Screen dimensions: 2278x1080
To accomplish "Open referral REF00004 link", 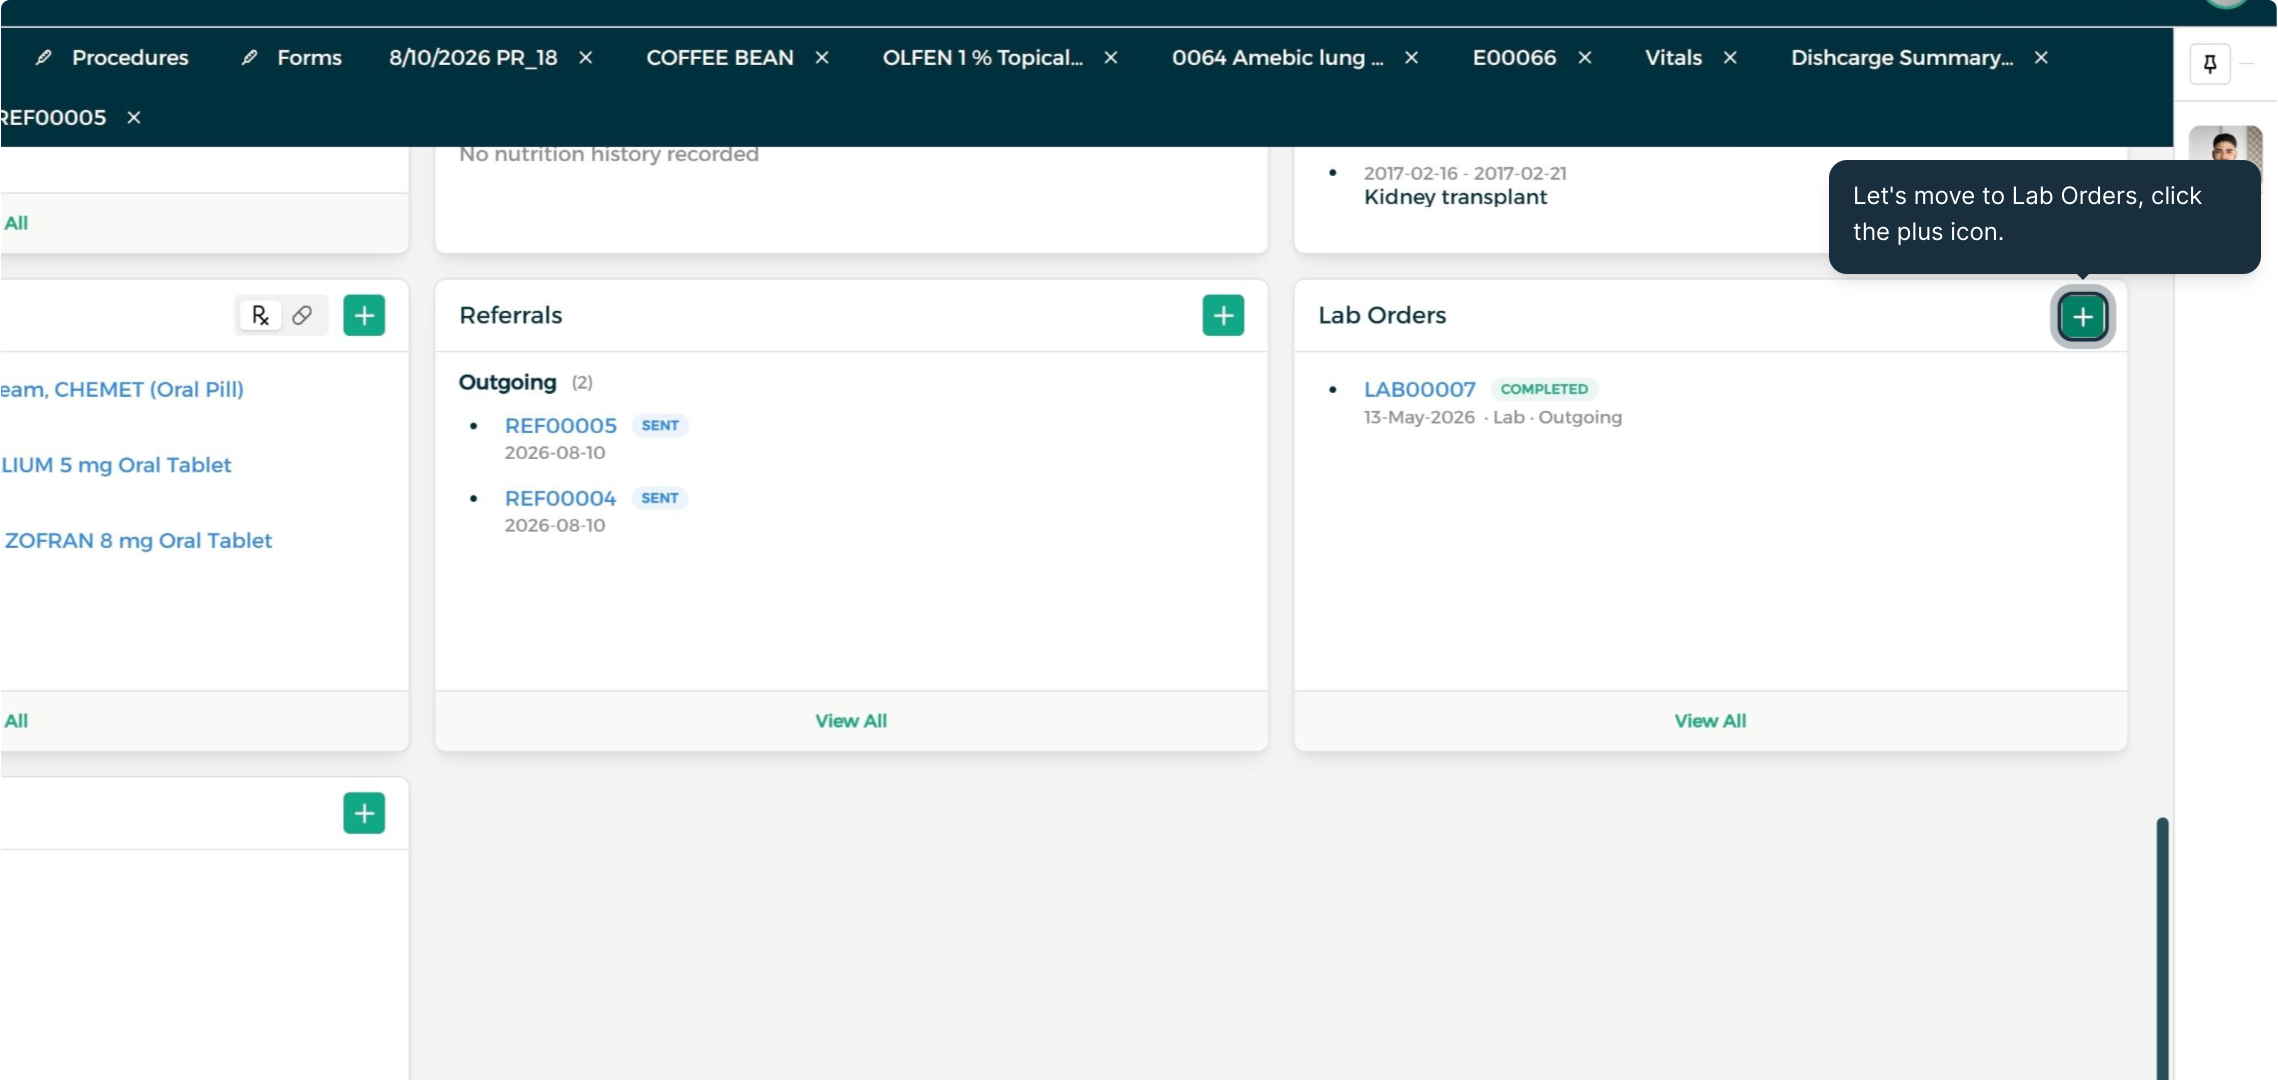I will click(561, 498).
